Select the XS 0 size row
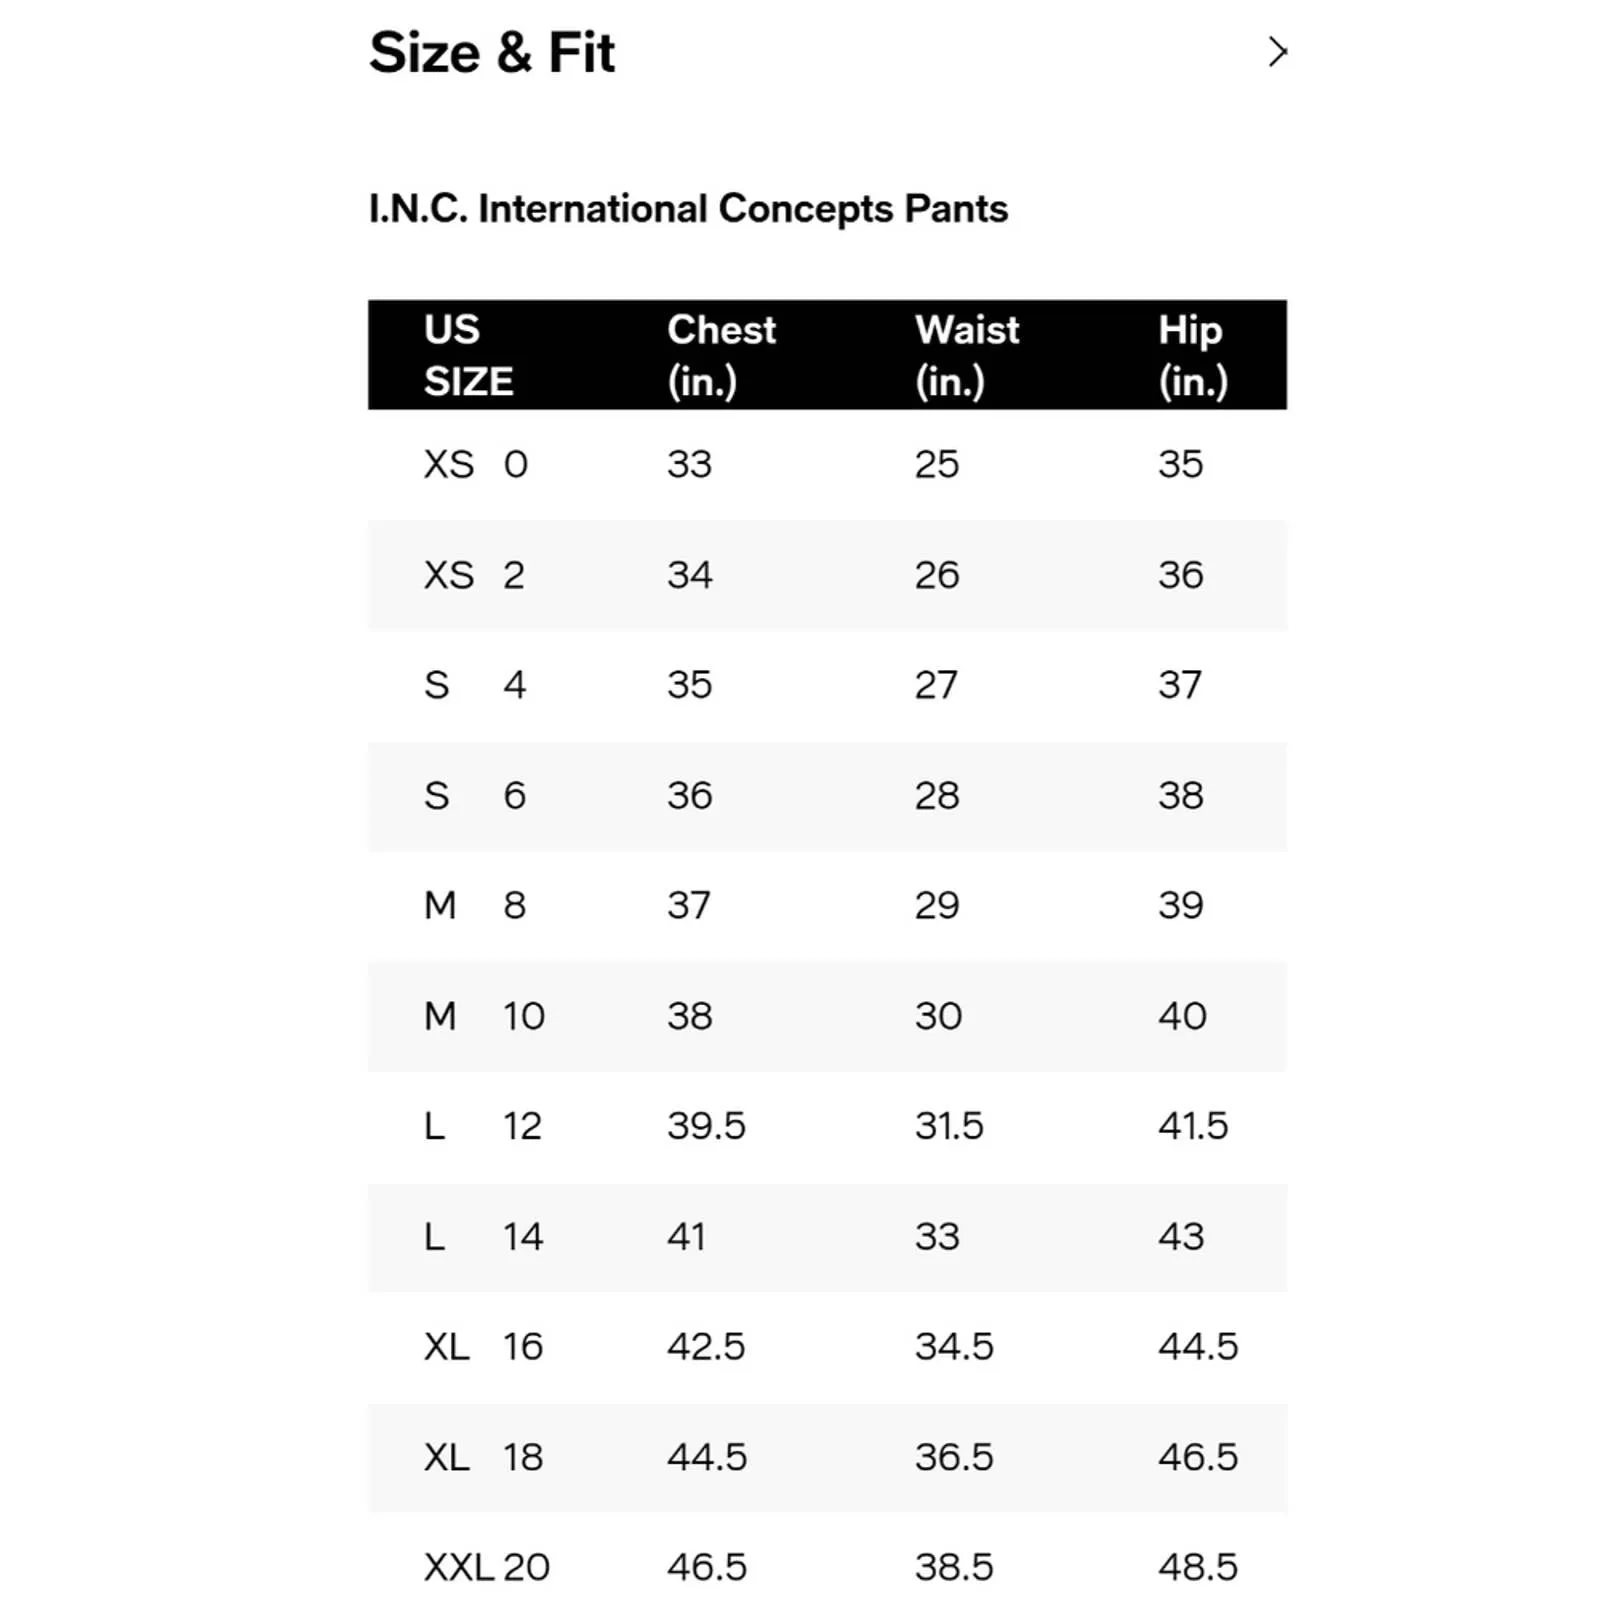 click(x=476, y=465)
